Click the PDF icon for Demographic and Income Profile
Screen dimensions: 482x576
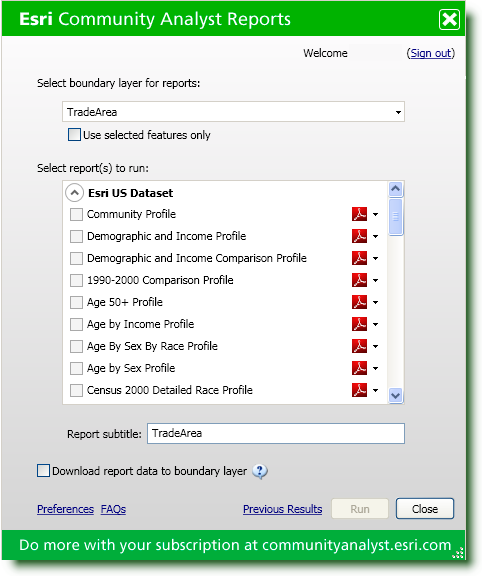click(x=359, y=236)
